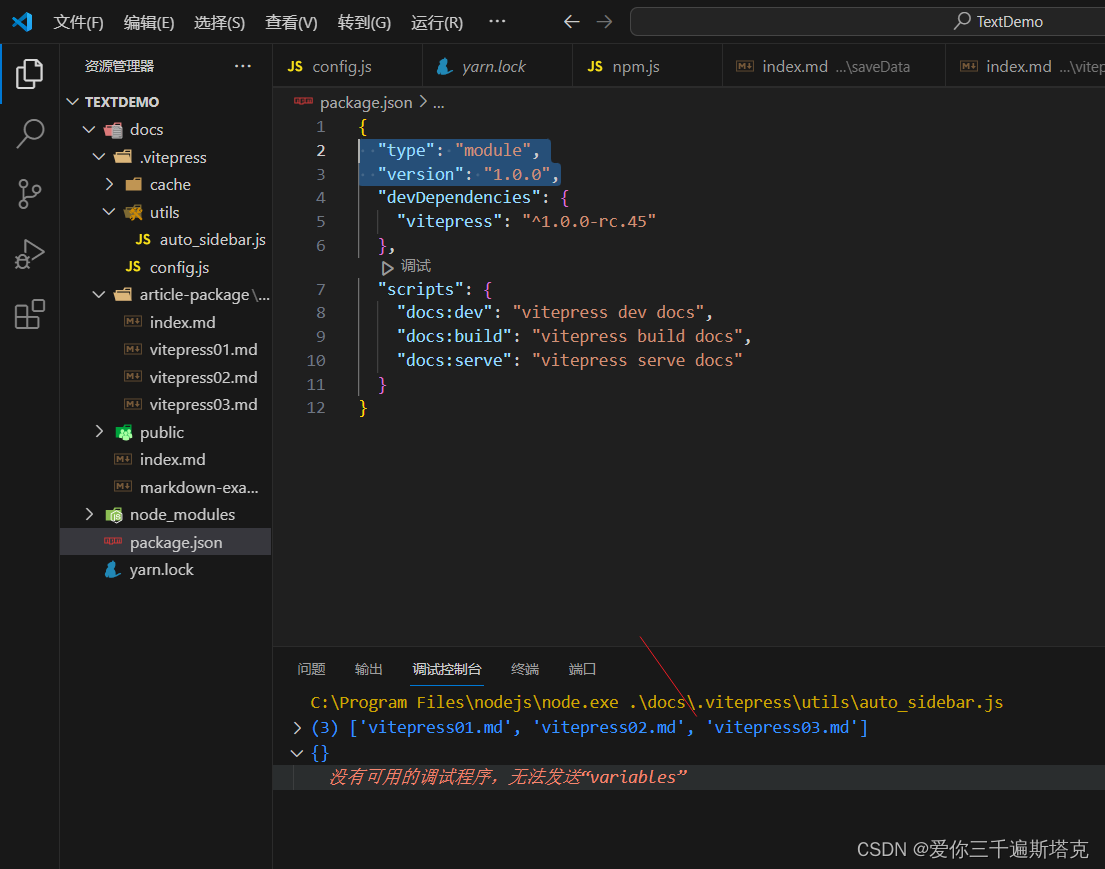Viewport: 1105px width, 869px height.
Task: Select the 输出 panel tab
Action: click(x=368, y=668)
